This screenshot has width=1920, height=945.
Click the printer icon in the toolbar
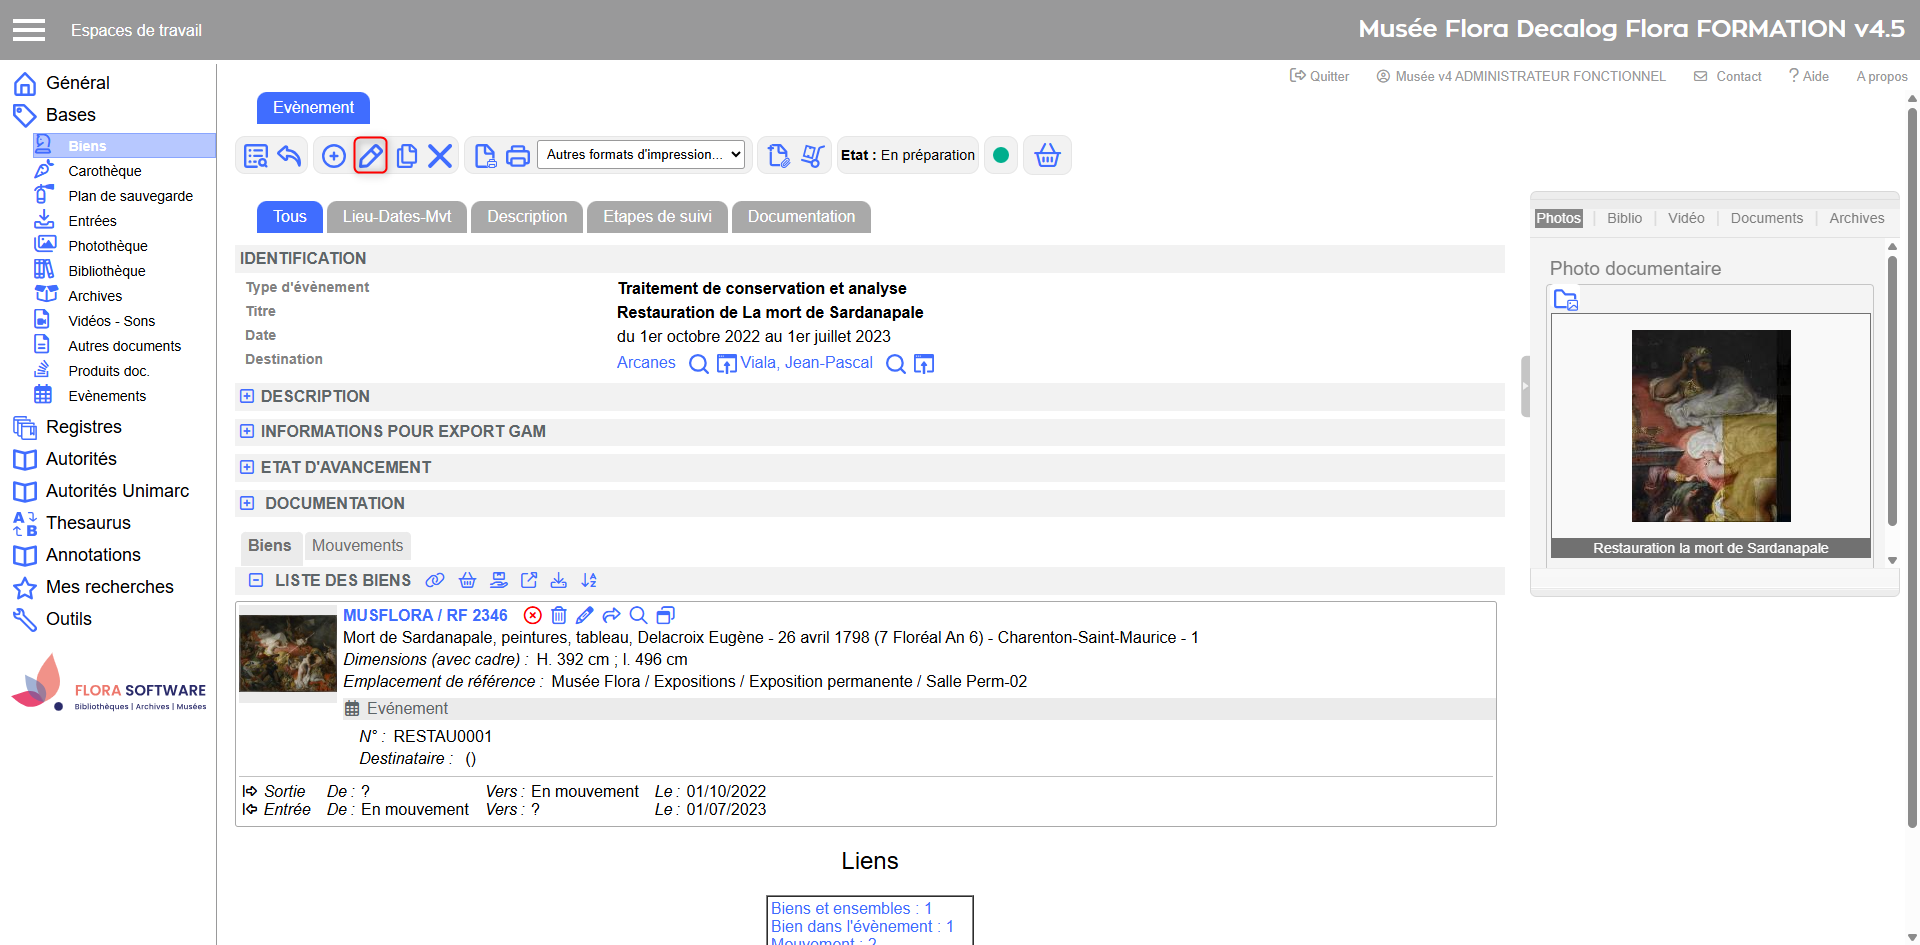point(518,156)
